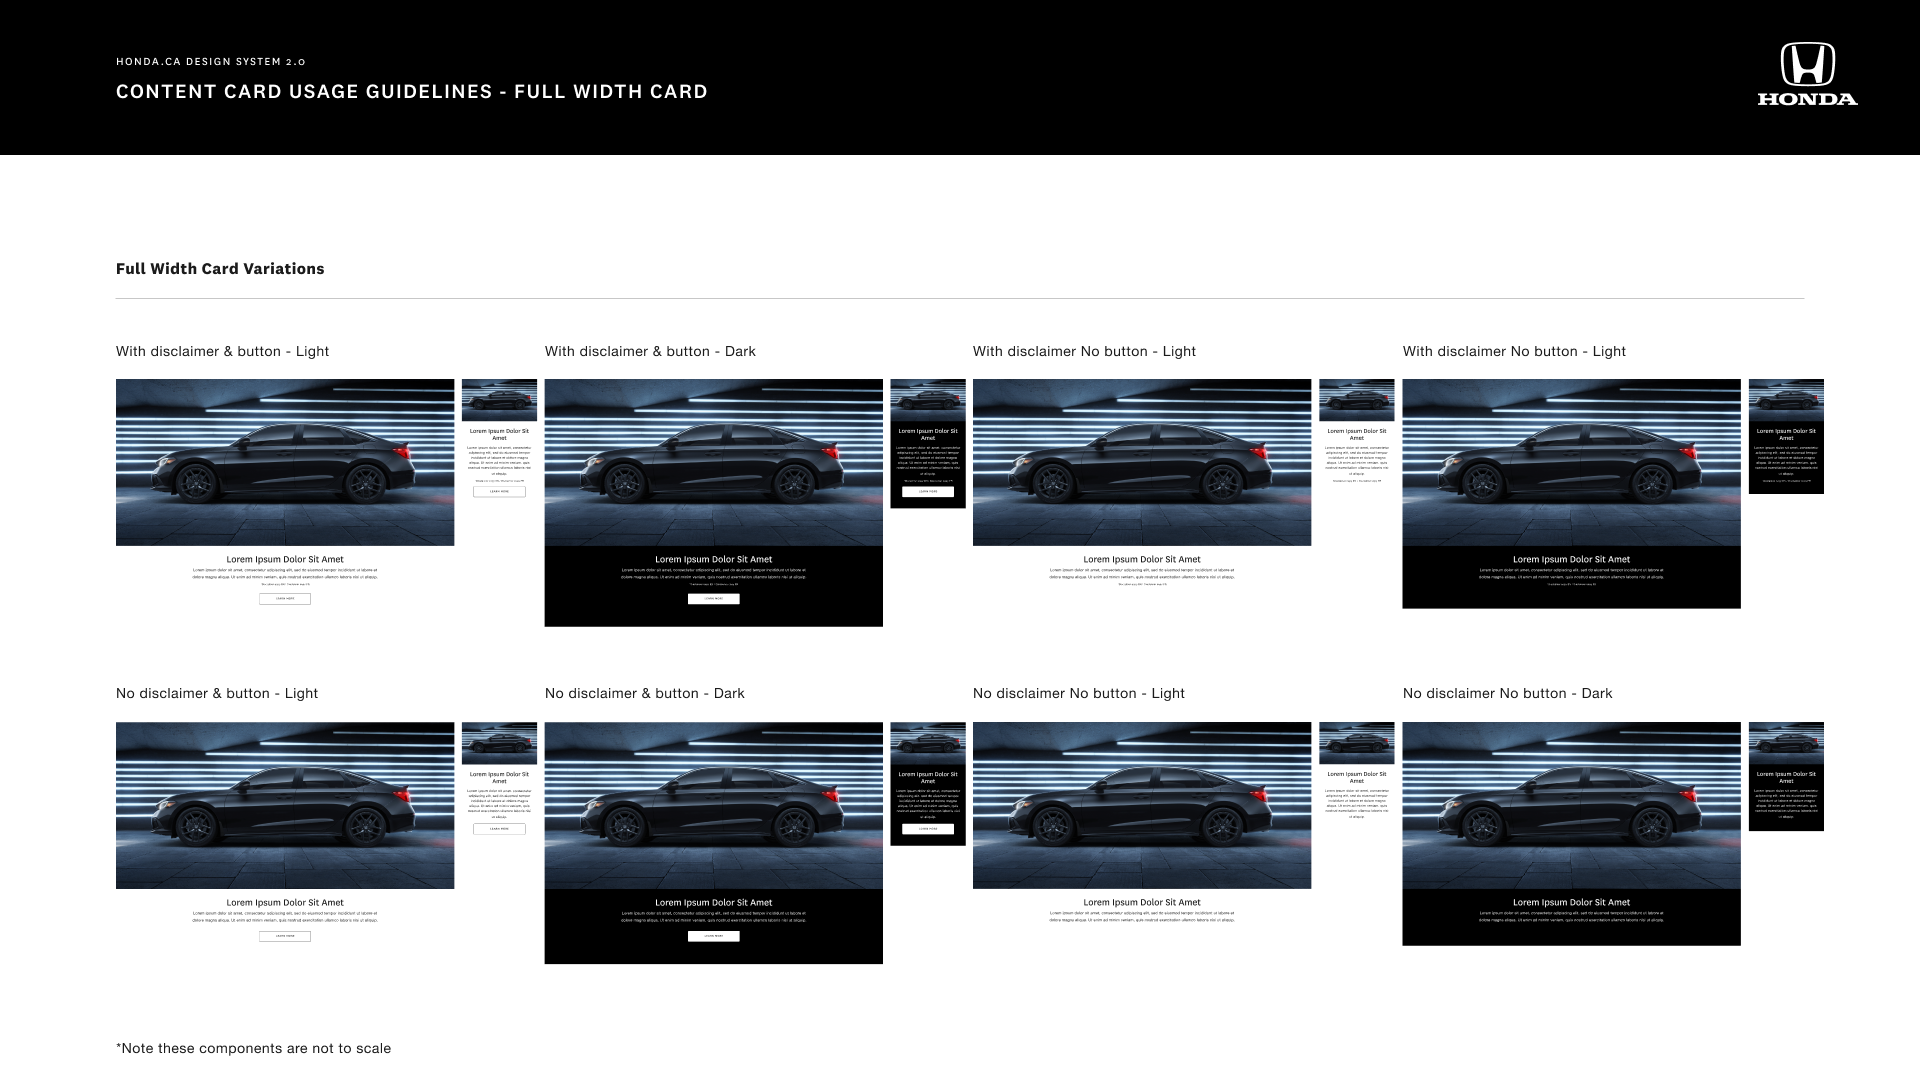Click card title in 'With disclaimer & button - Dark' desktop card

pyautogui.click(x=714, y=560)
